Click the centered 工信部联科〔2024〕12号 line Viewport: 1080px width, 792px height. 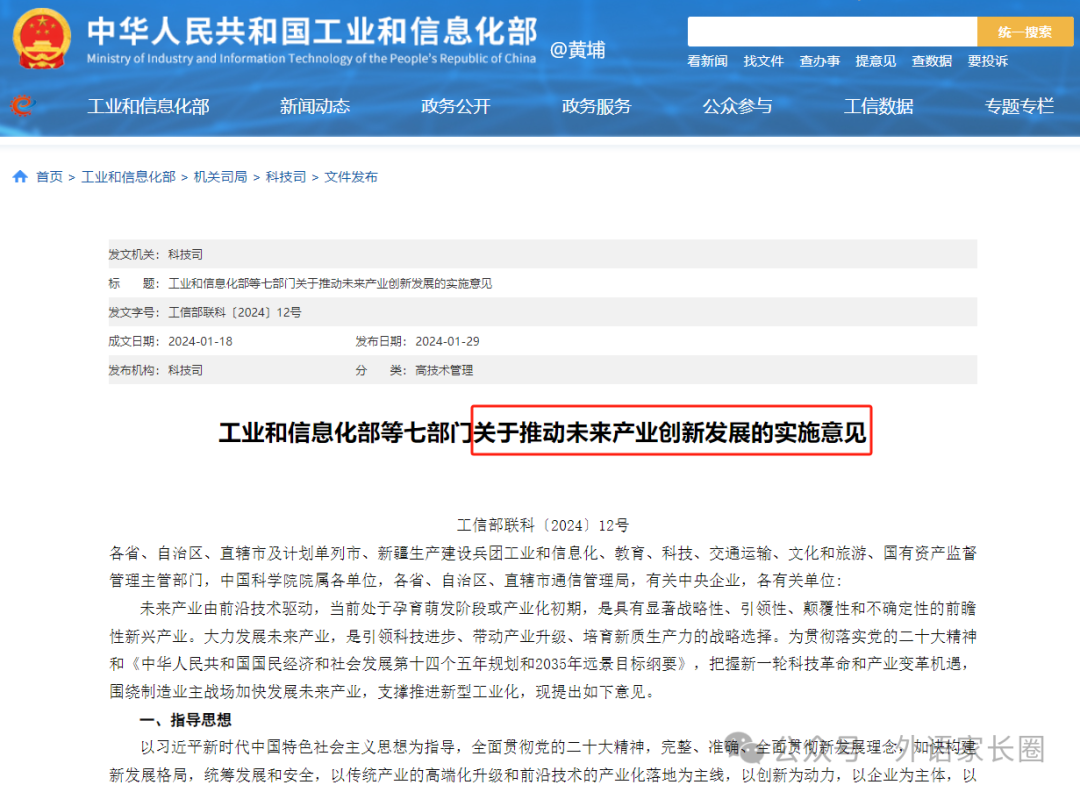[x=543, y=525]
